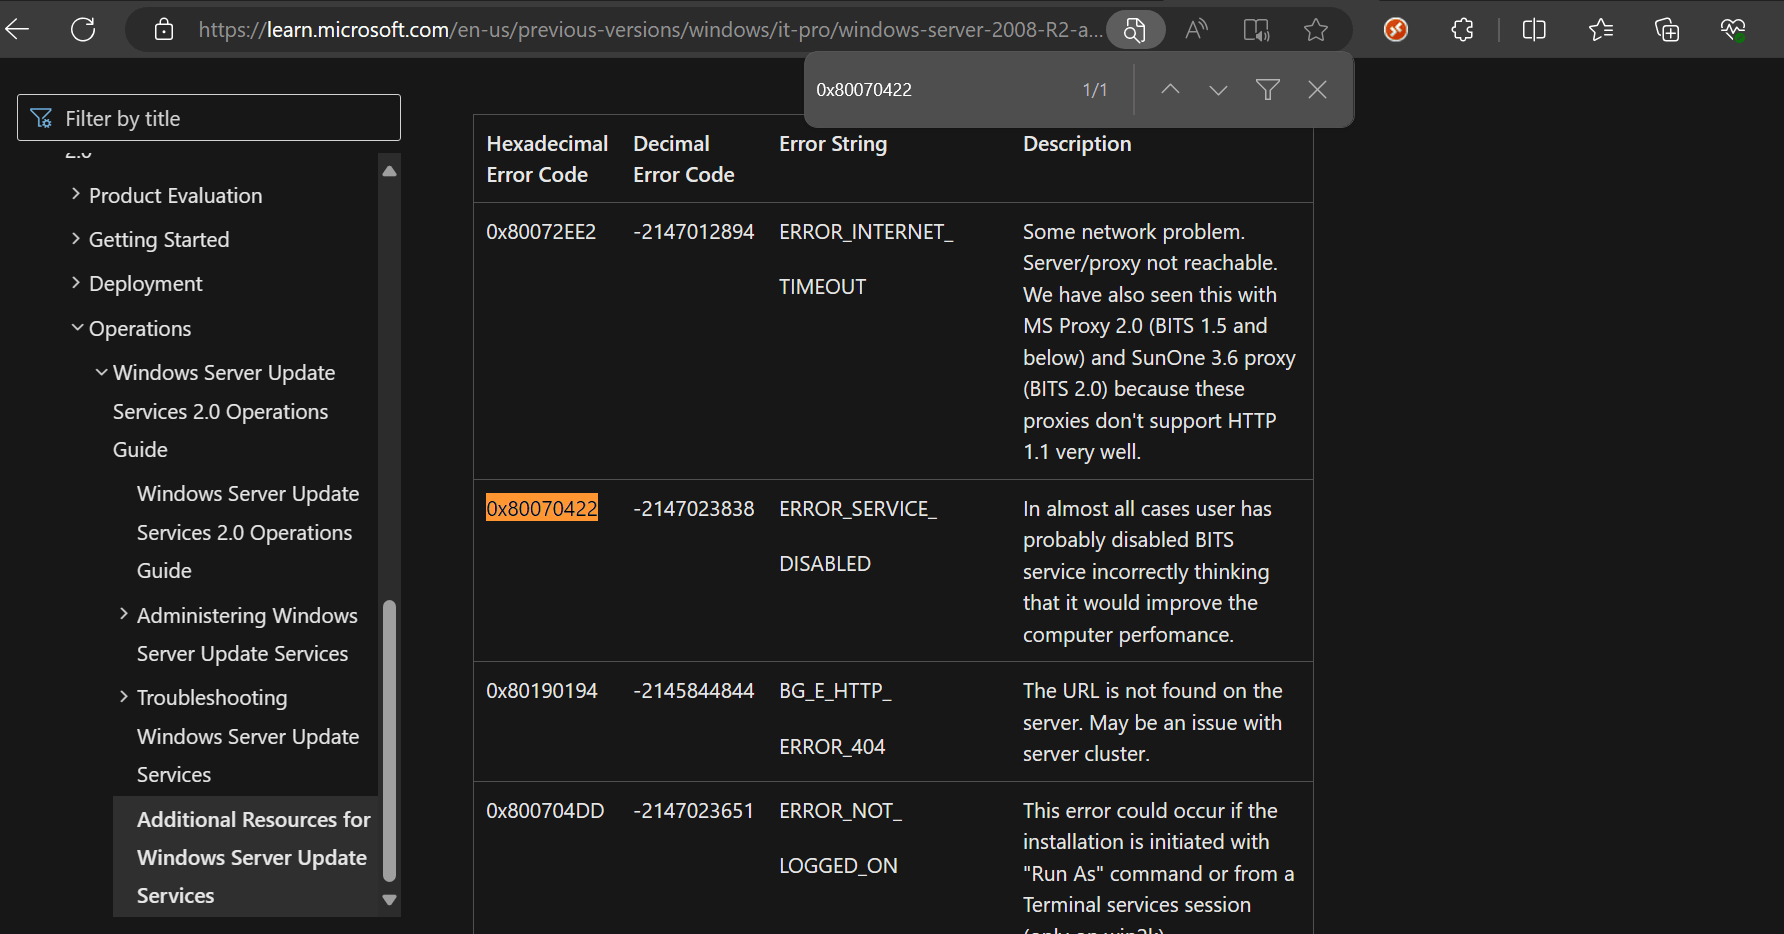Click the sidebar scrollbar thumb

point(390,740)
